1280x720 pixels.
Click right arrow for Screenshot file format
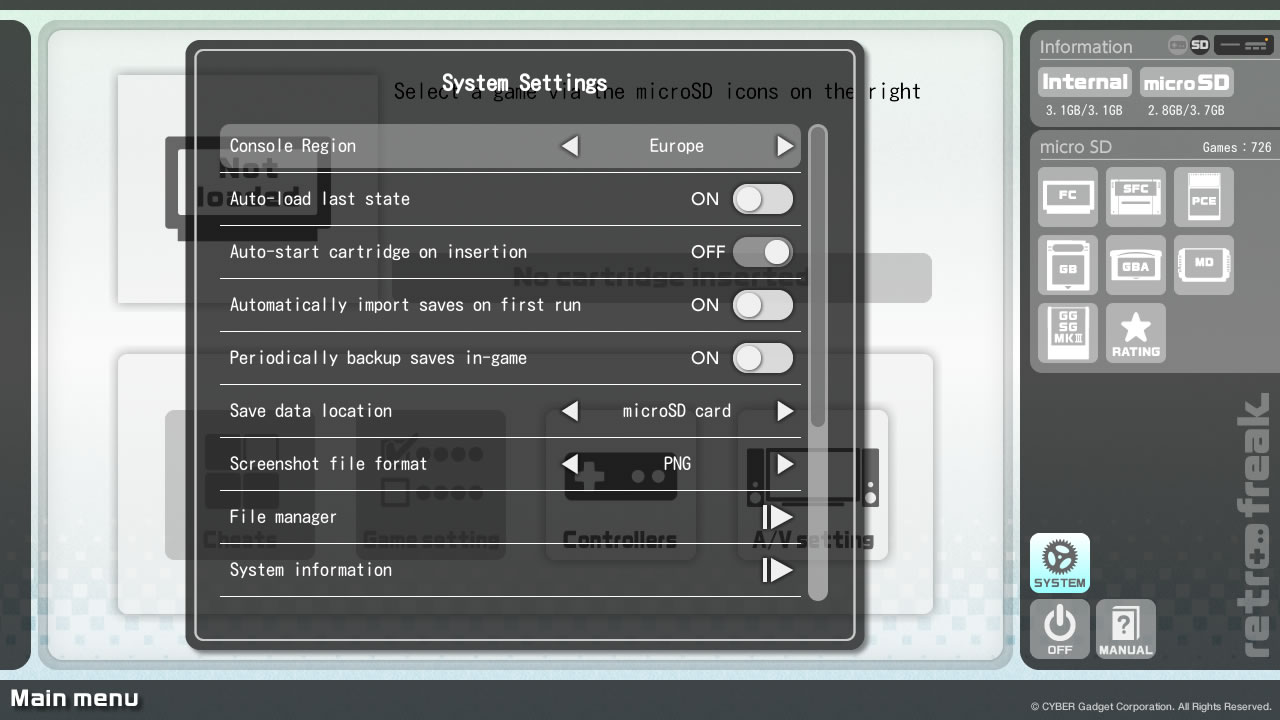[785, 464]
